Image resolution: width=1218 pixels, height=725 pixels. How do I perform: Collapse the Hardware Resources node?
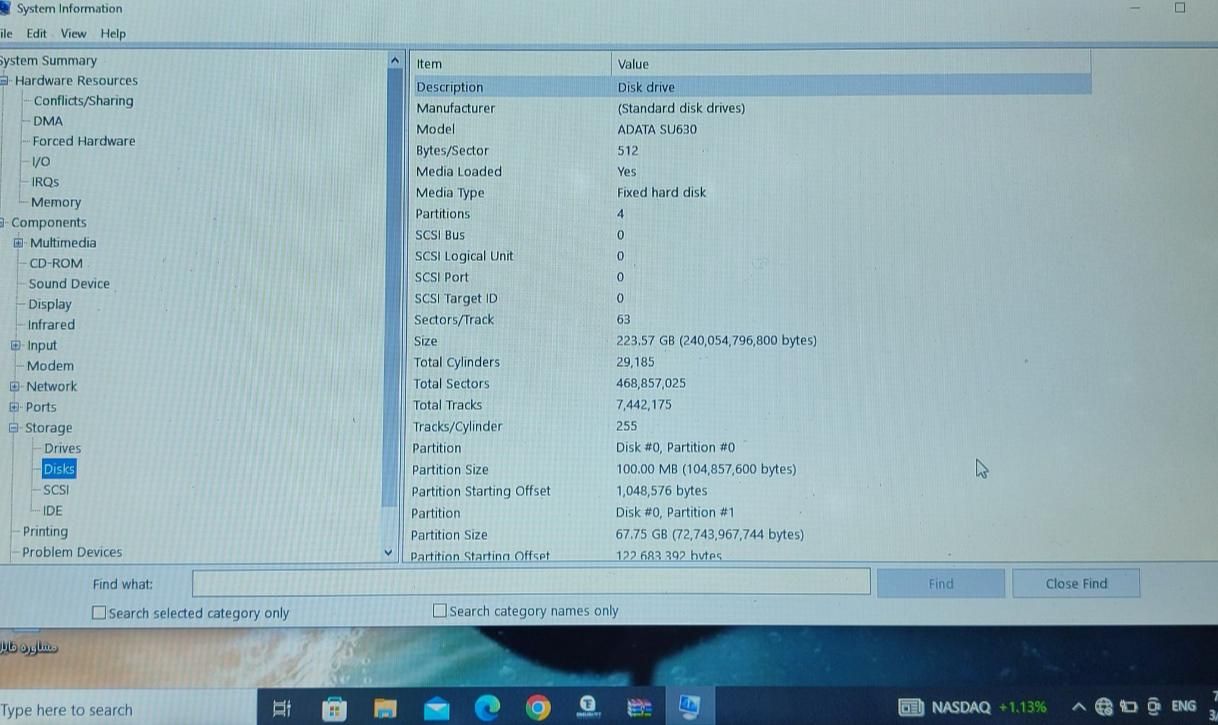click(x=4, y=81)
